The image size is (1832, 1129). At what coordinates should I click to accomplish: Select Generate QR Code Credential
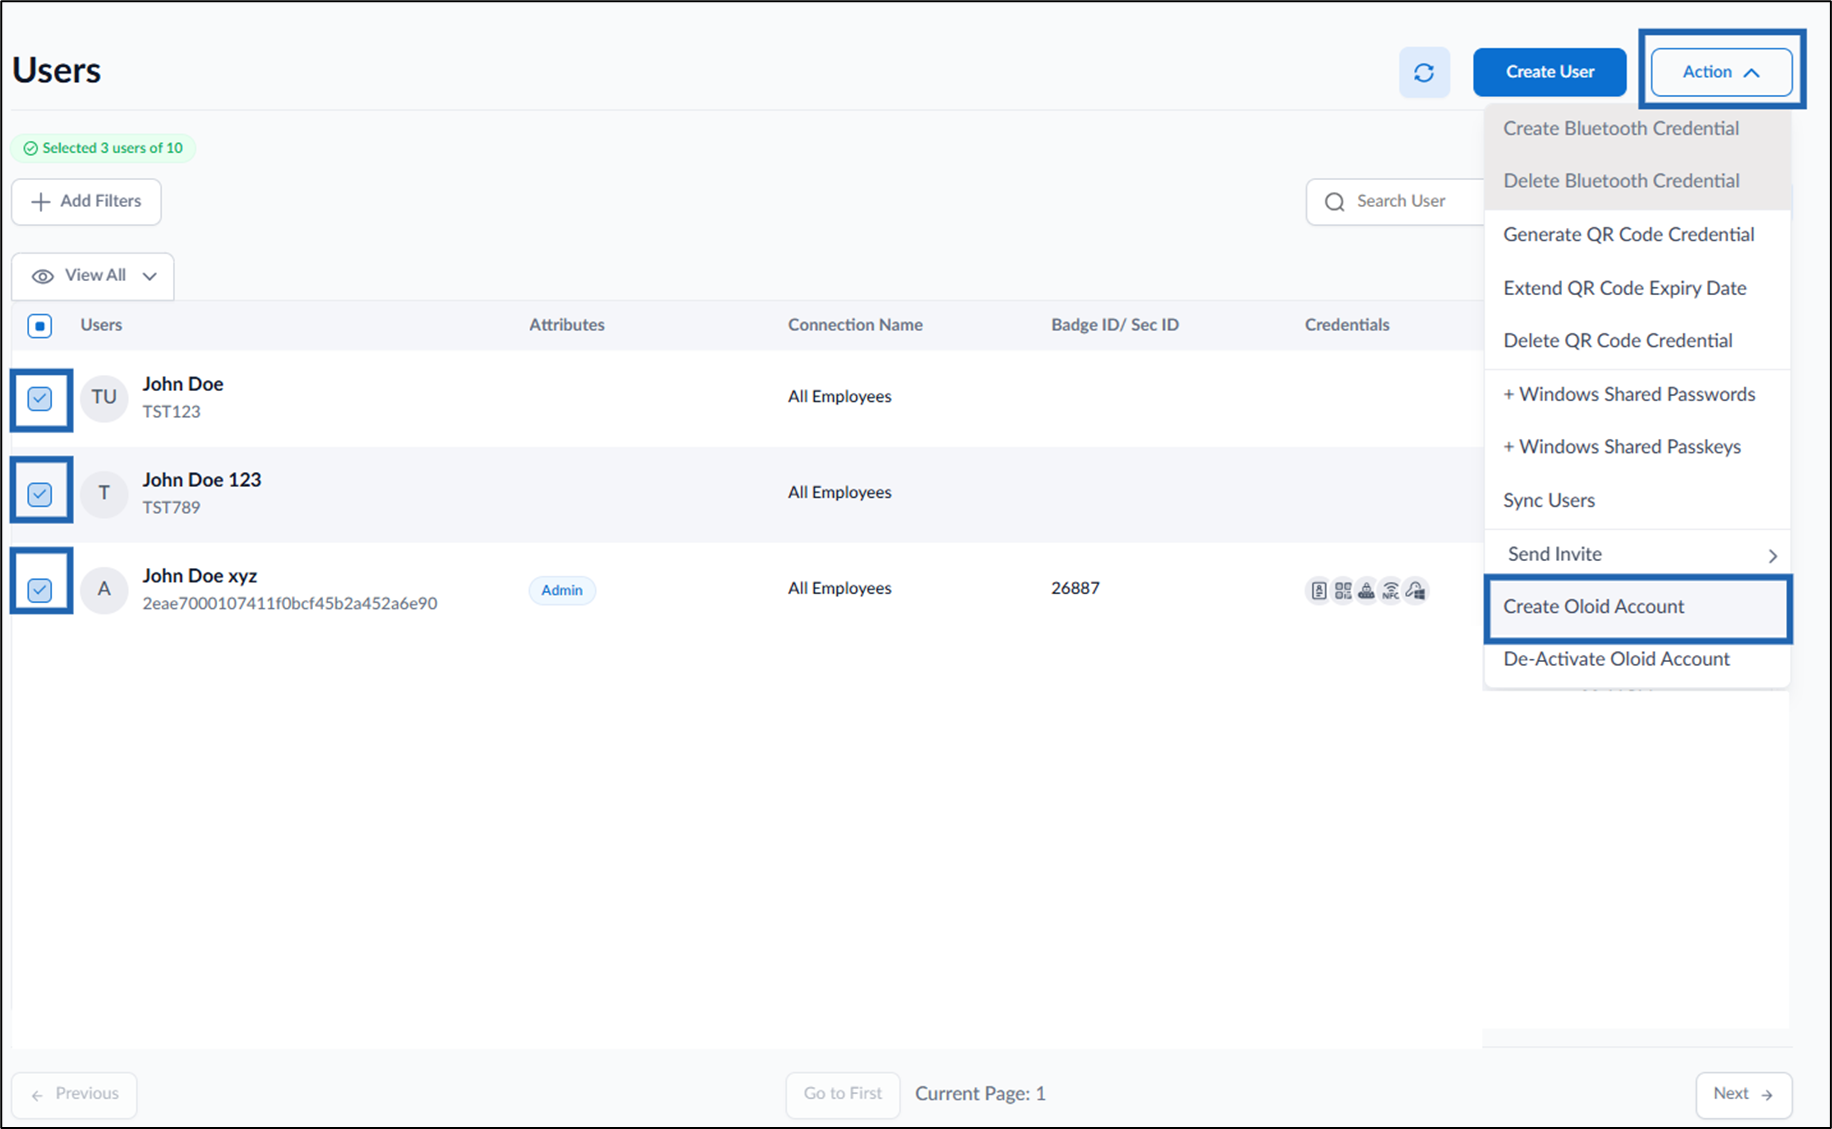[1637, 234]
